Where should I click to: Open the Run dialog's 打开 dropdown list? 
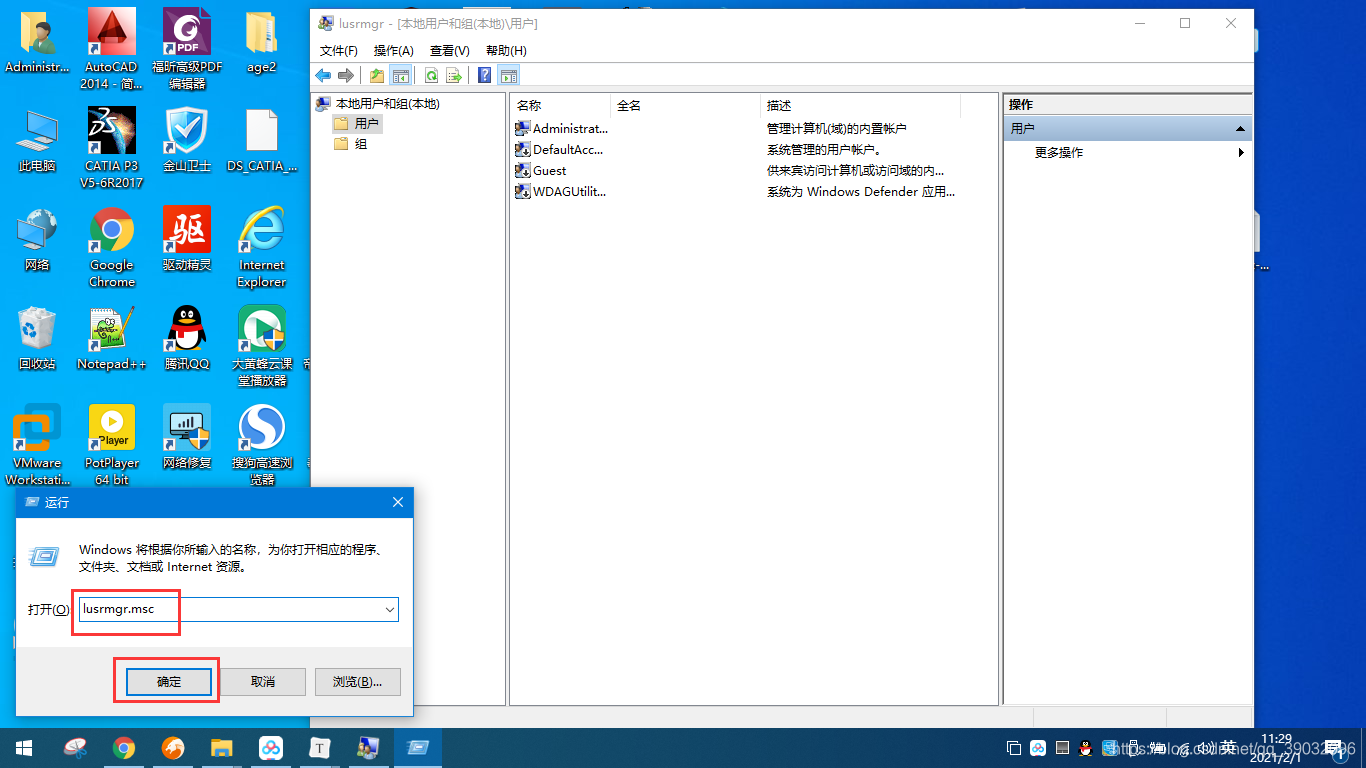(x=390, y=609)
